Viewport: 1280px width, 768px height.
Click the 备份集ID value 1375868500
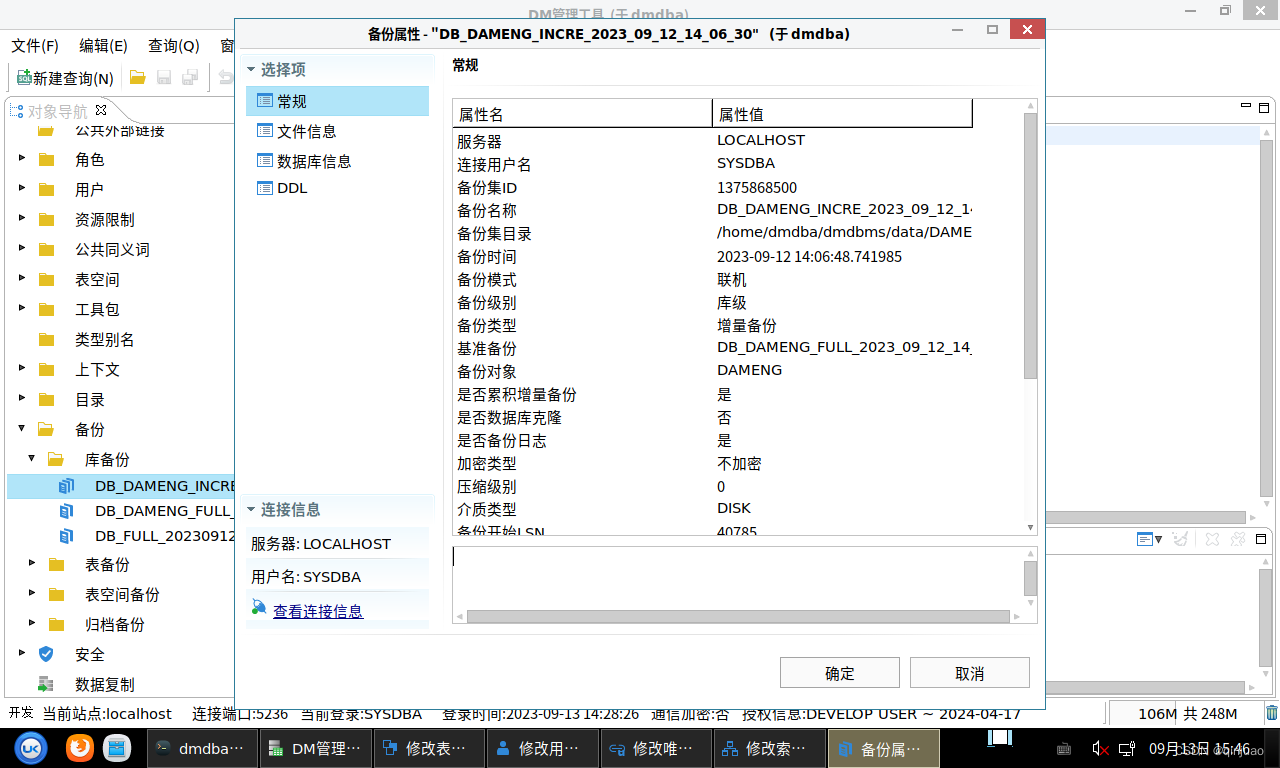[x=757, y=187]
